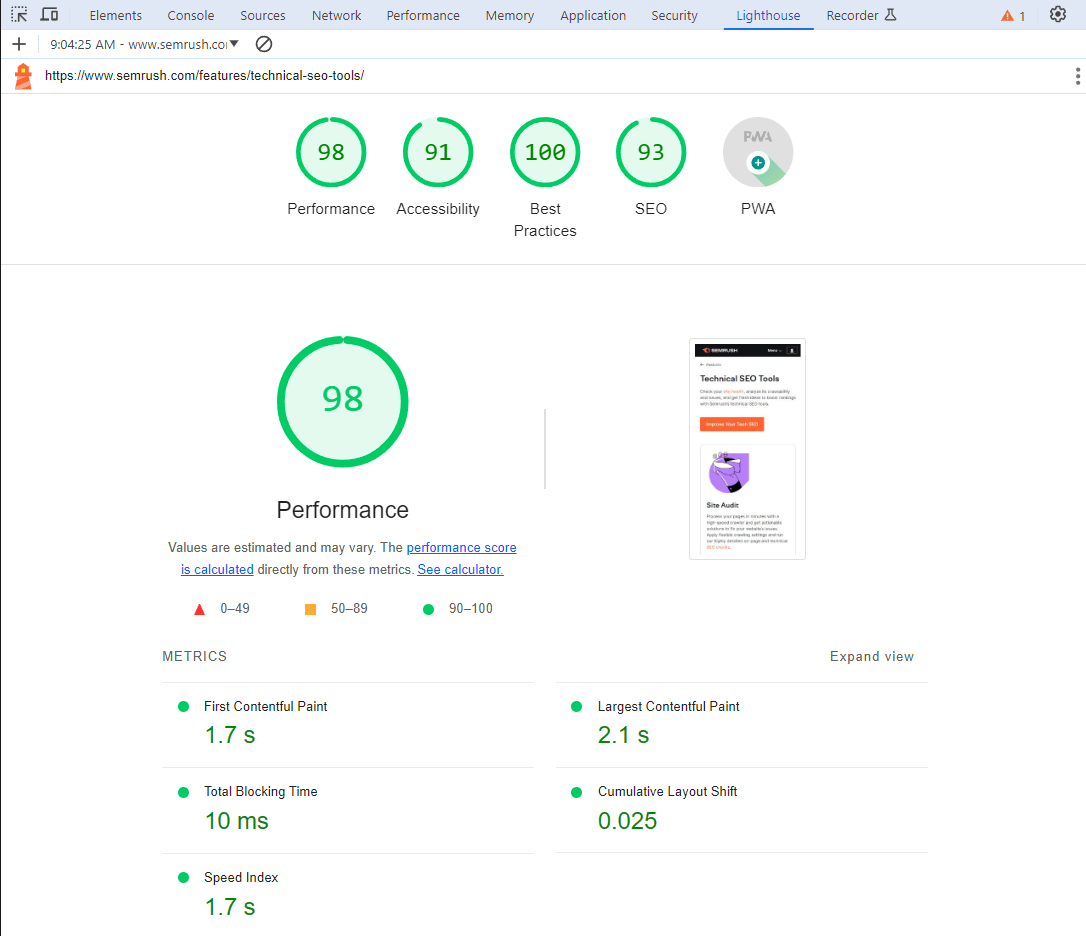Open the three-dot overflow menu
The height and width of the screenshot is (936, 1086).
(1077, 75)
